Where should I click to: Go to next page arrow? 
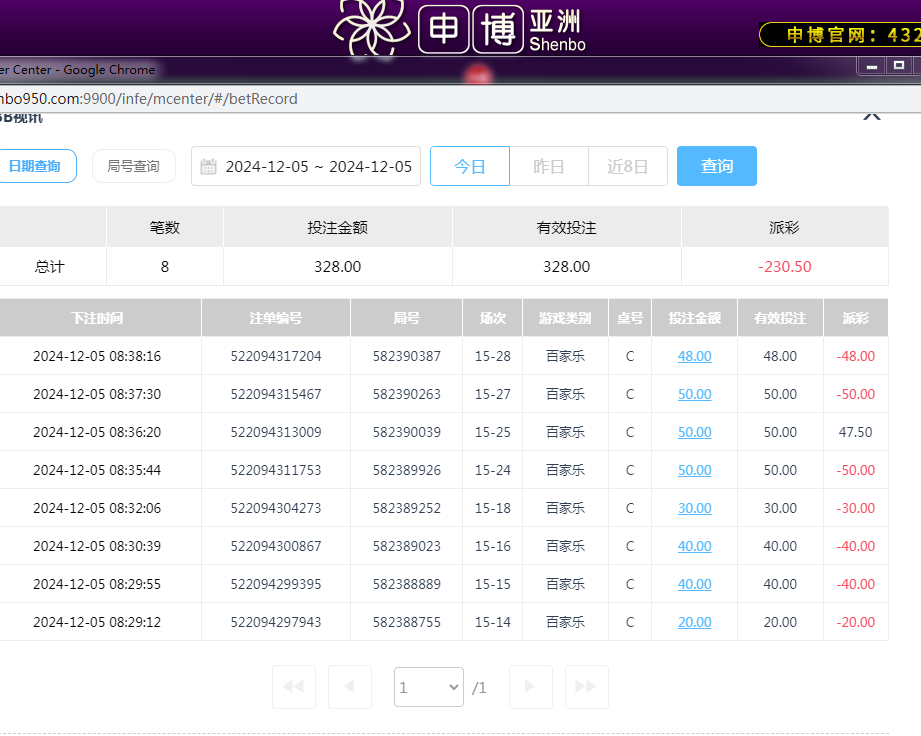pos(531,687)
